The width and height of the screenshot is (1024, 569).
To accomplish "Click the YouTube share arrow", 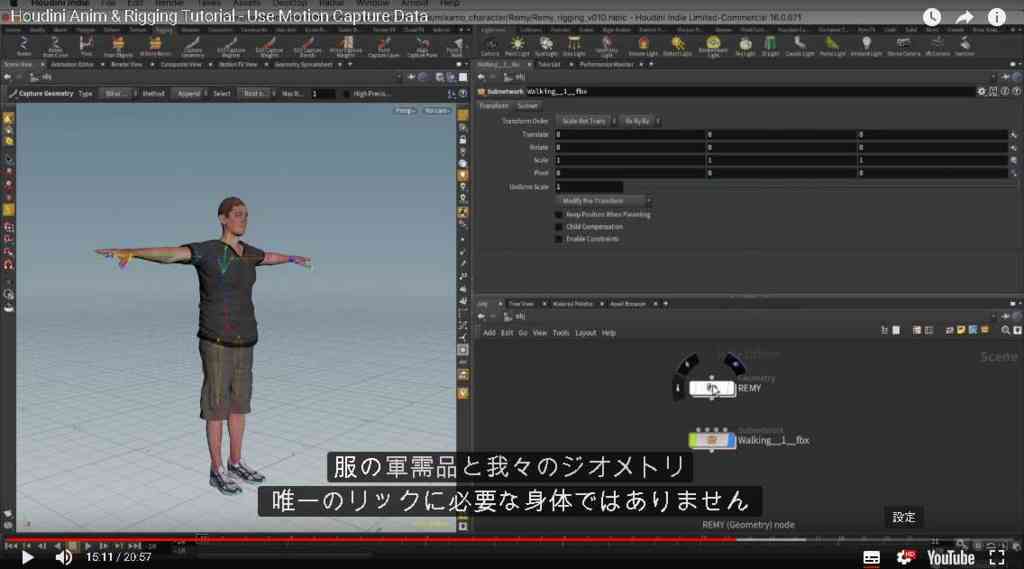I will [964, 17].
